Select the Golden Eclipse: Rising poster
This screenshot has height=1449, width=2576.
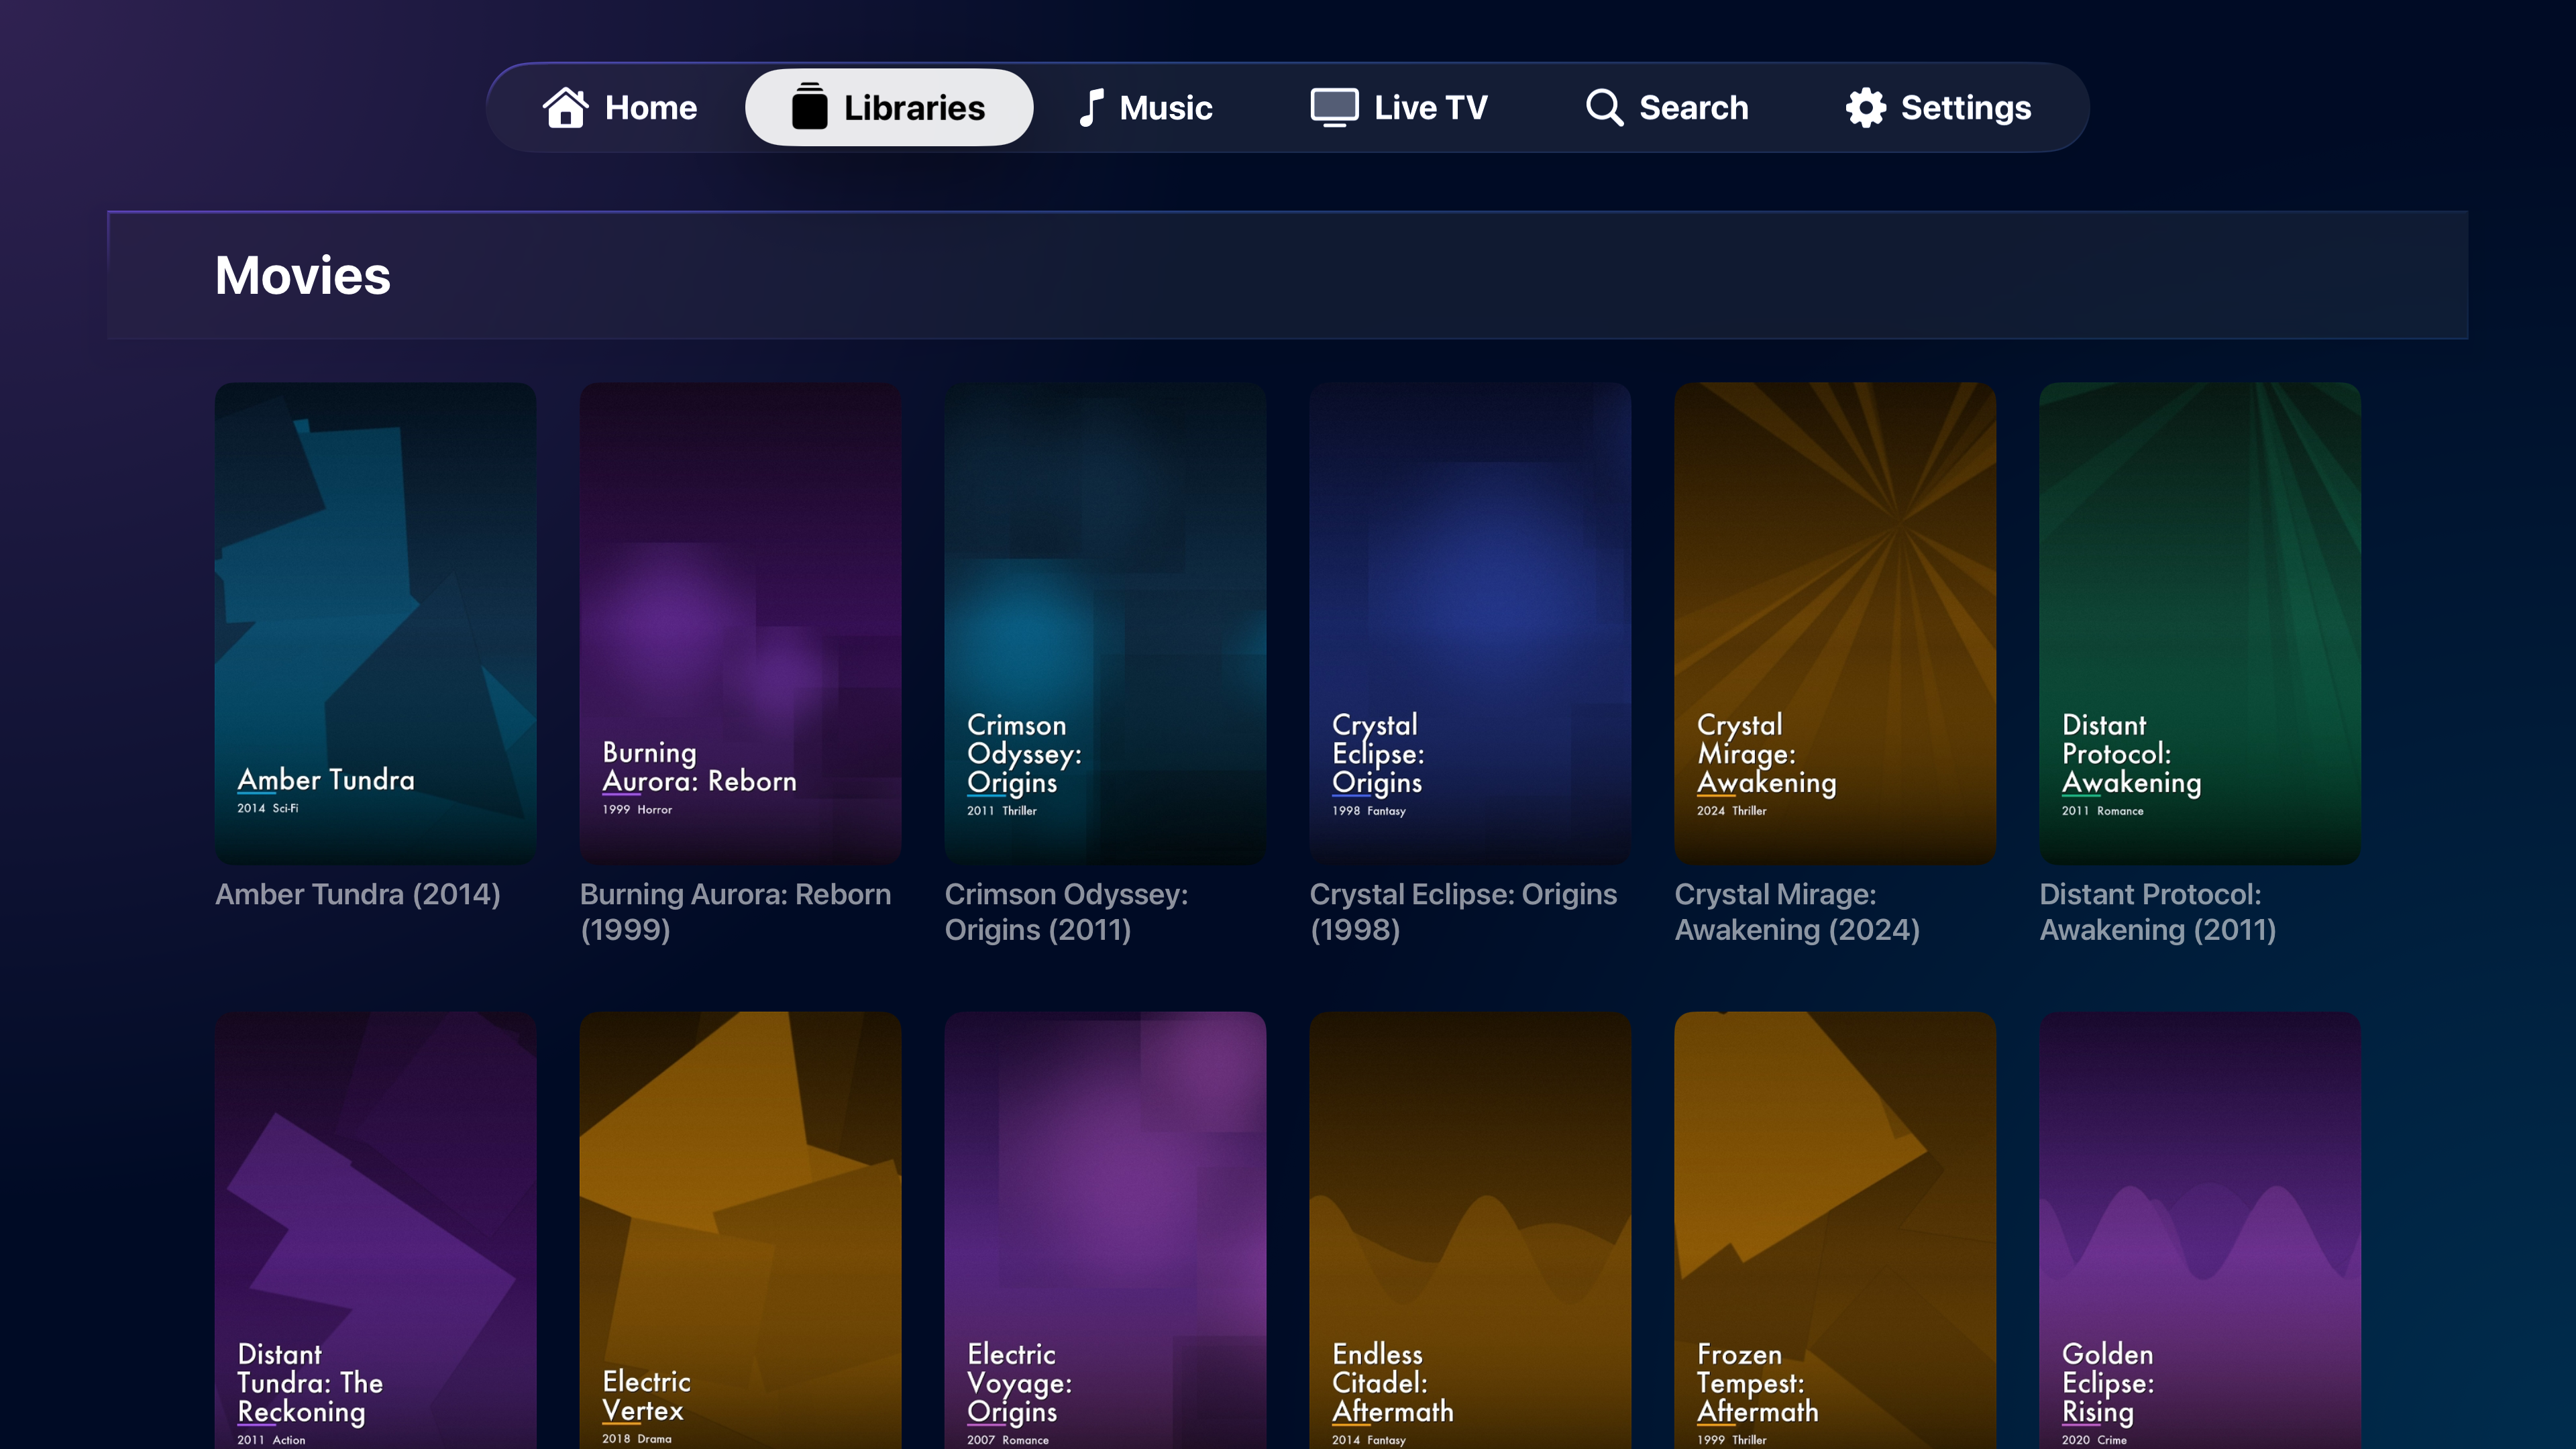pos(2200,1230)
